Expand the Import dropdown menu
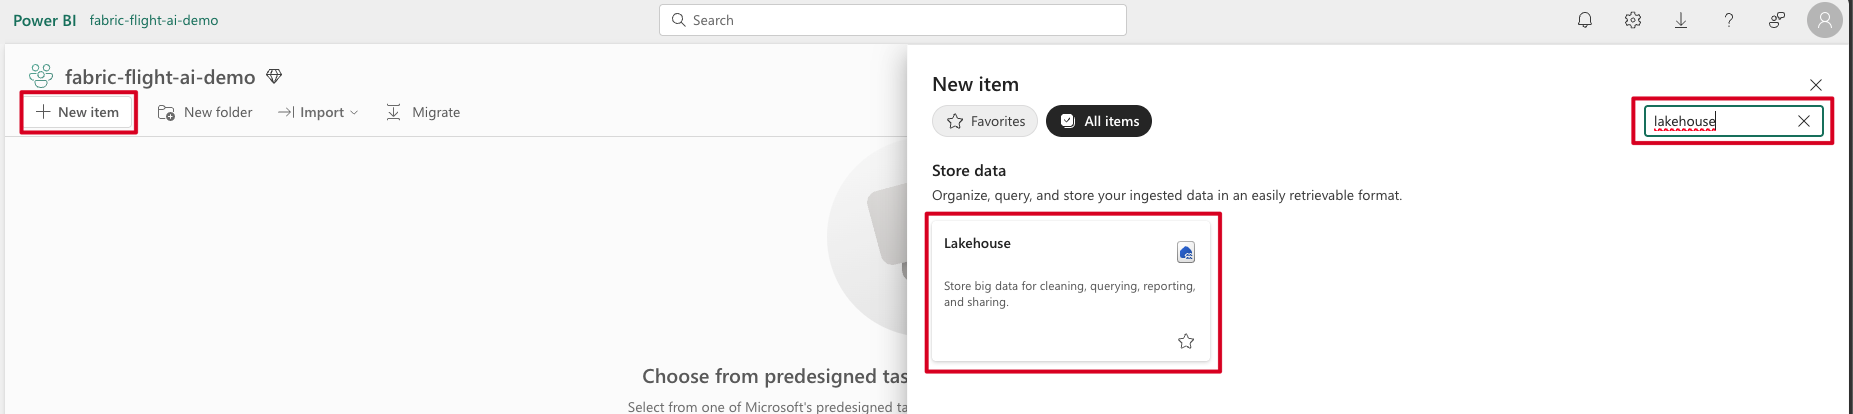 (x=318, y=112)
